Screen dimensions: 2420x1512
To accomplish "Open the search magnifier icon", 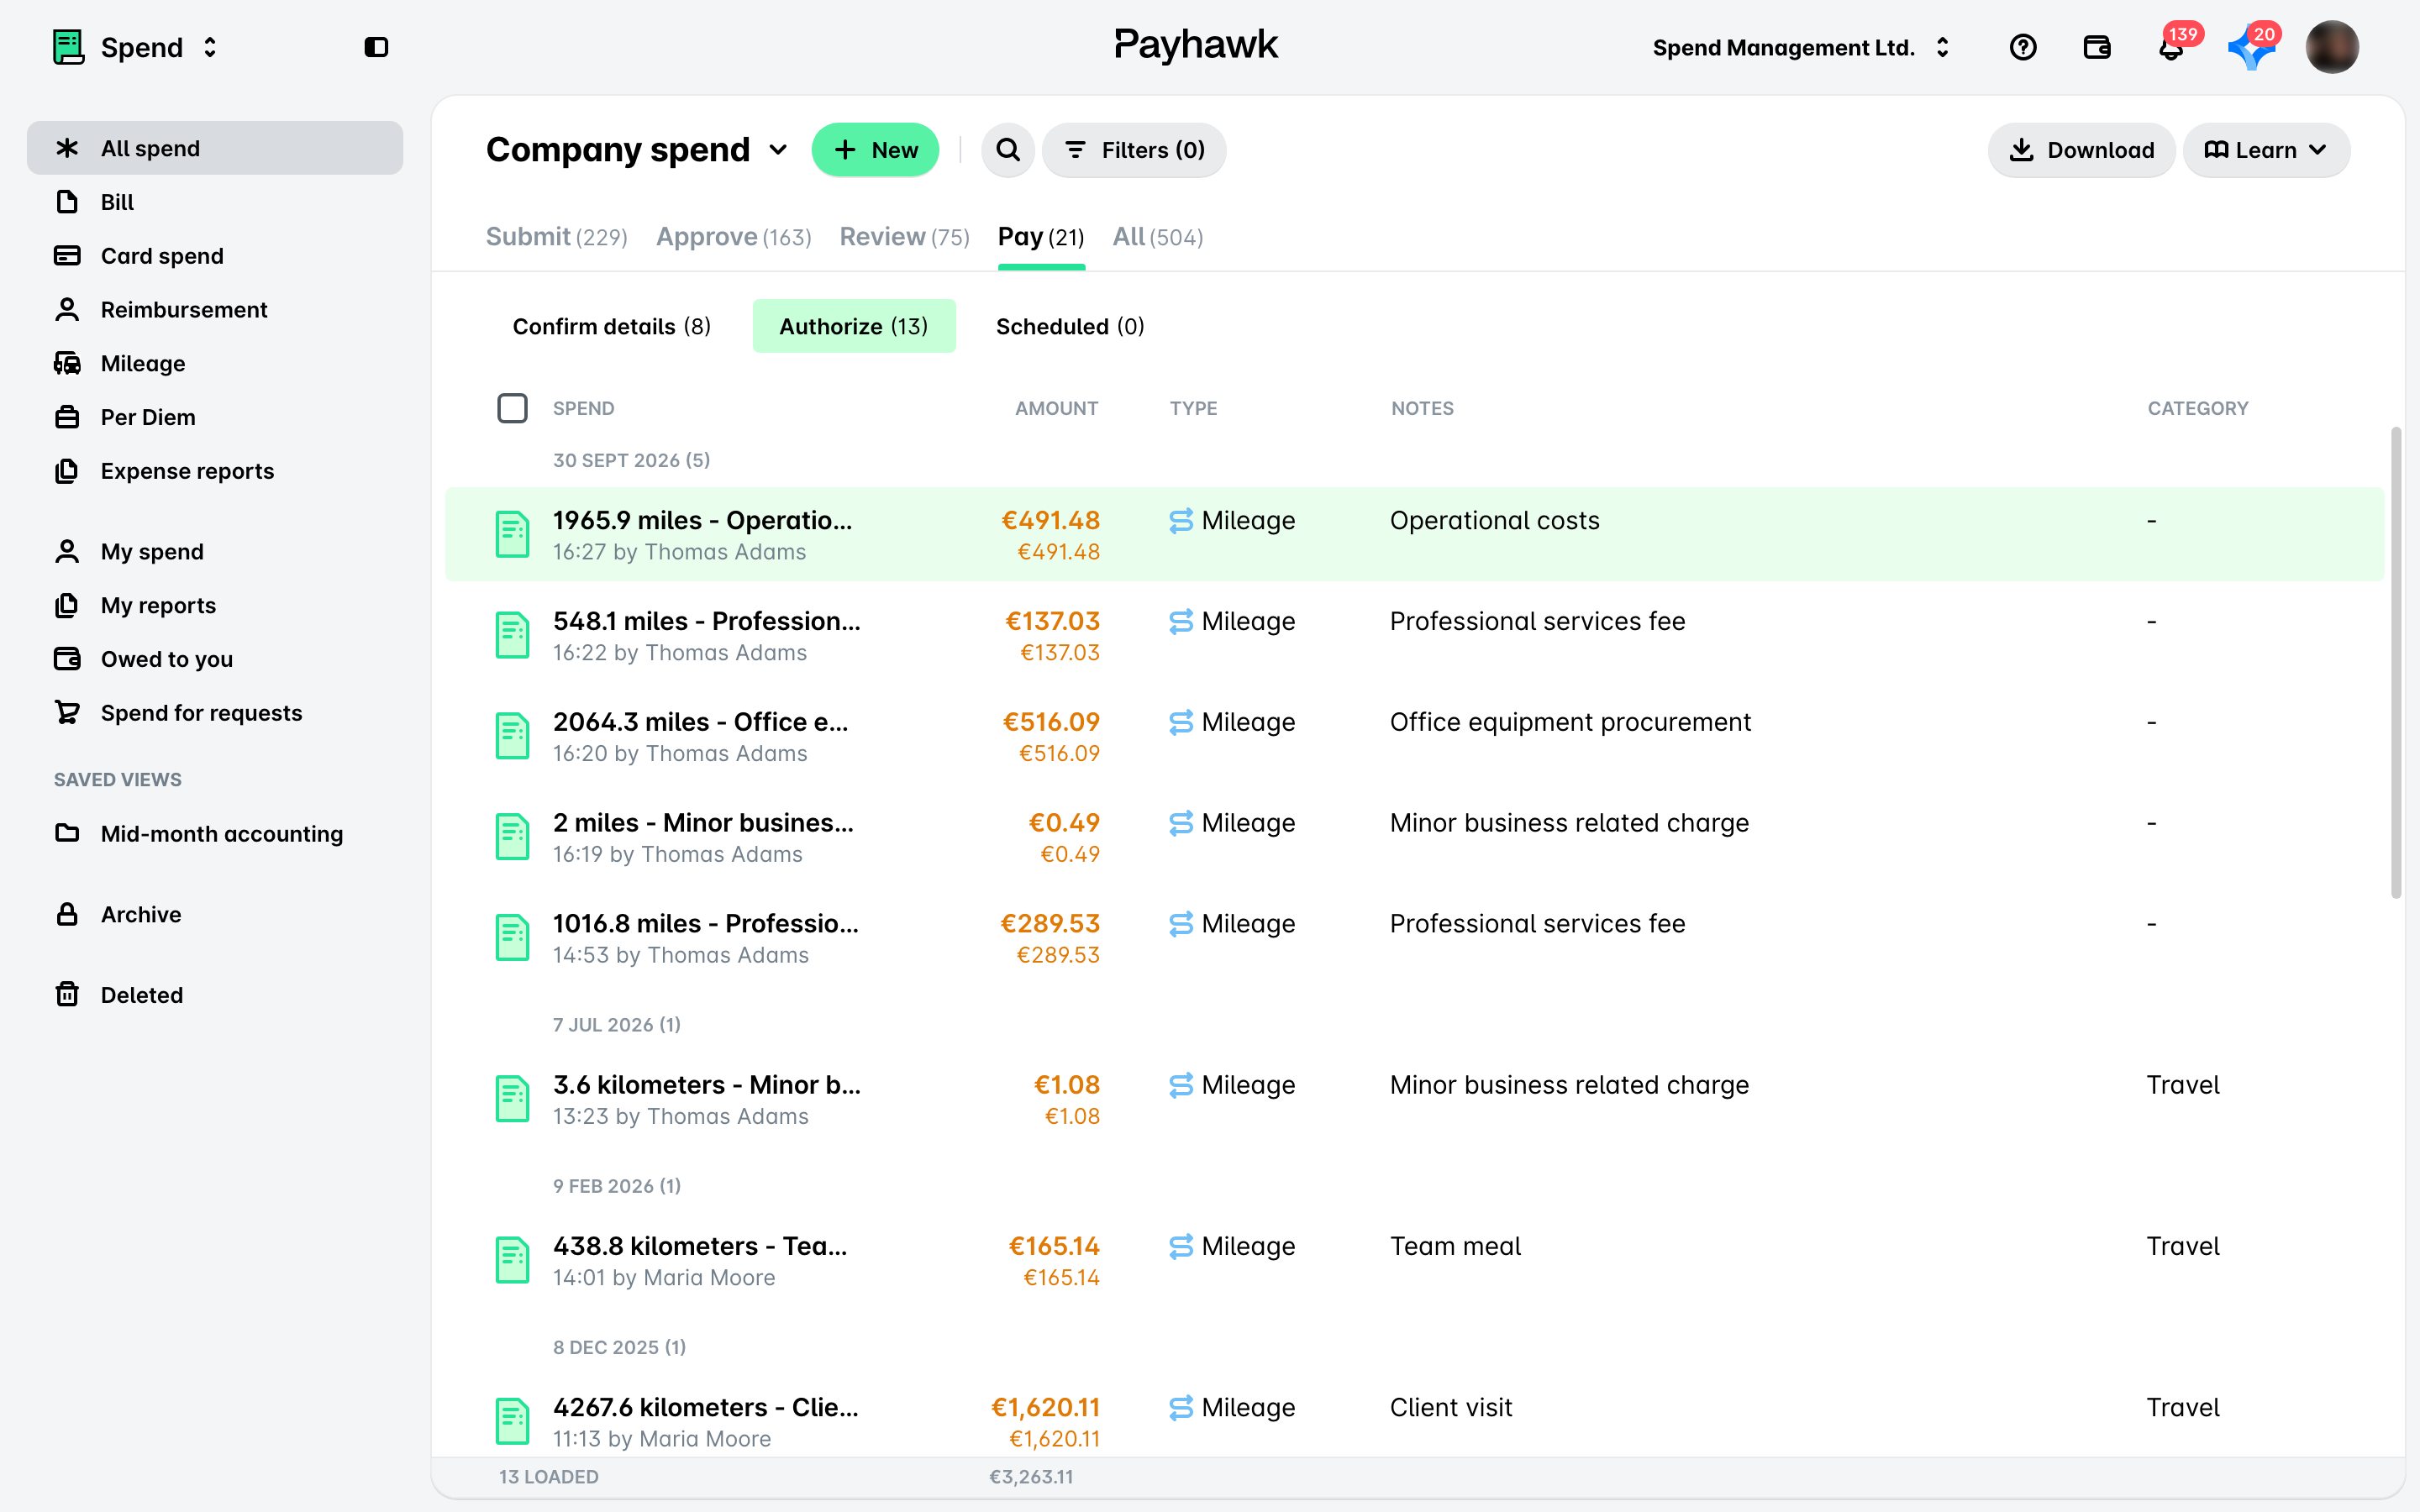I will [x=1008, y=150].
